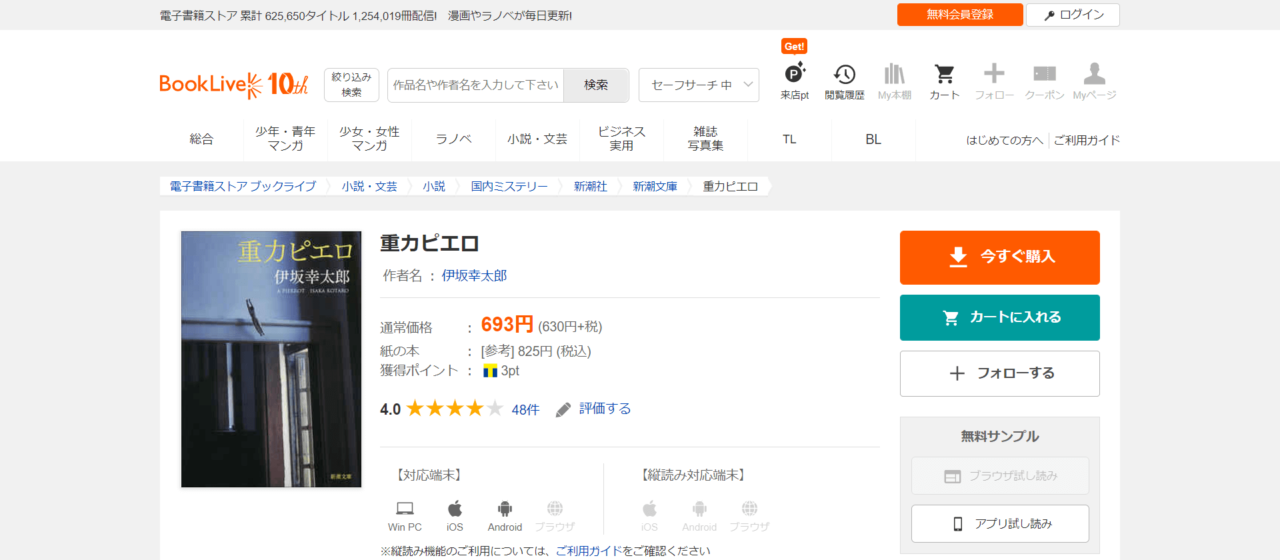Click the フォロー plus icon in header
The height and width of the screenshot is (560, 1280).
click(x=994, y=80)
